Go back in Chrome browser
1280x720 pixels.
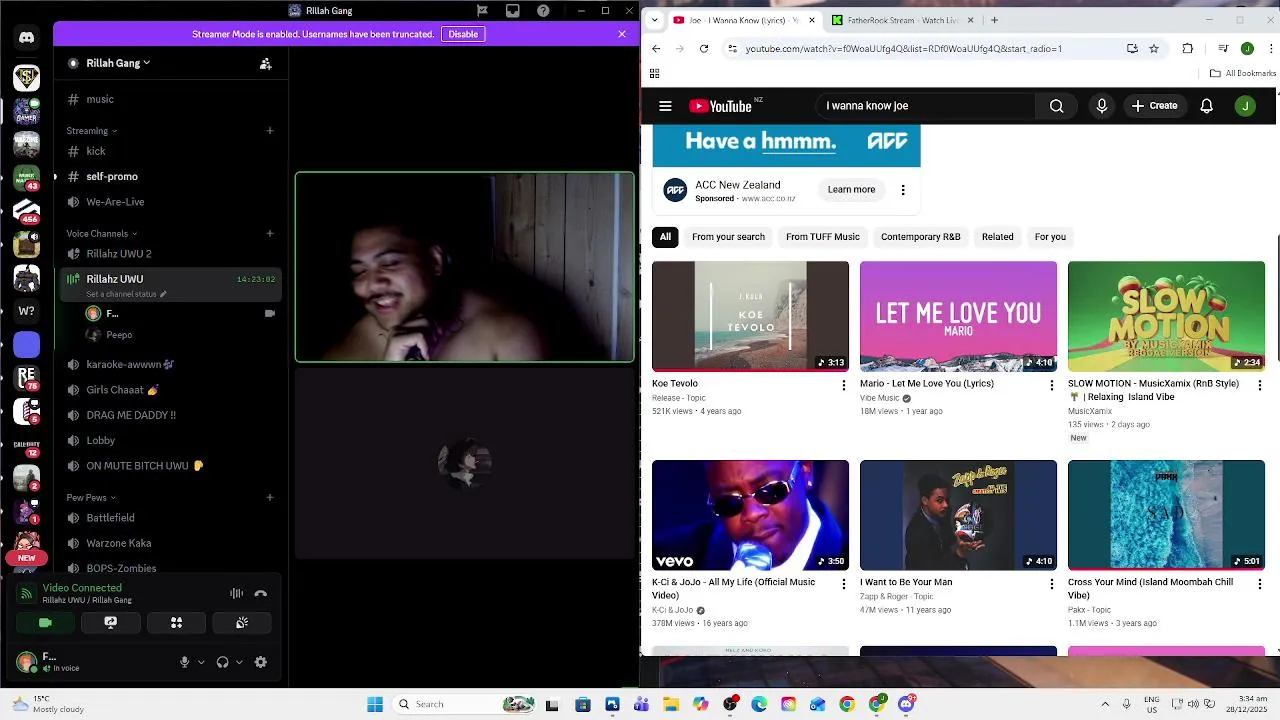(x=656, y=48)
